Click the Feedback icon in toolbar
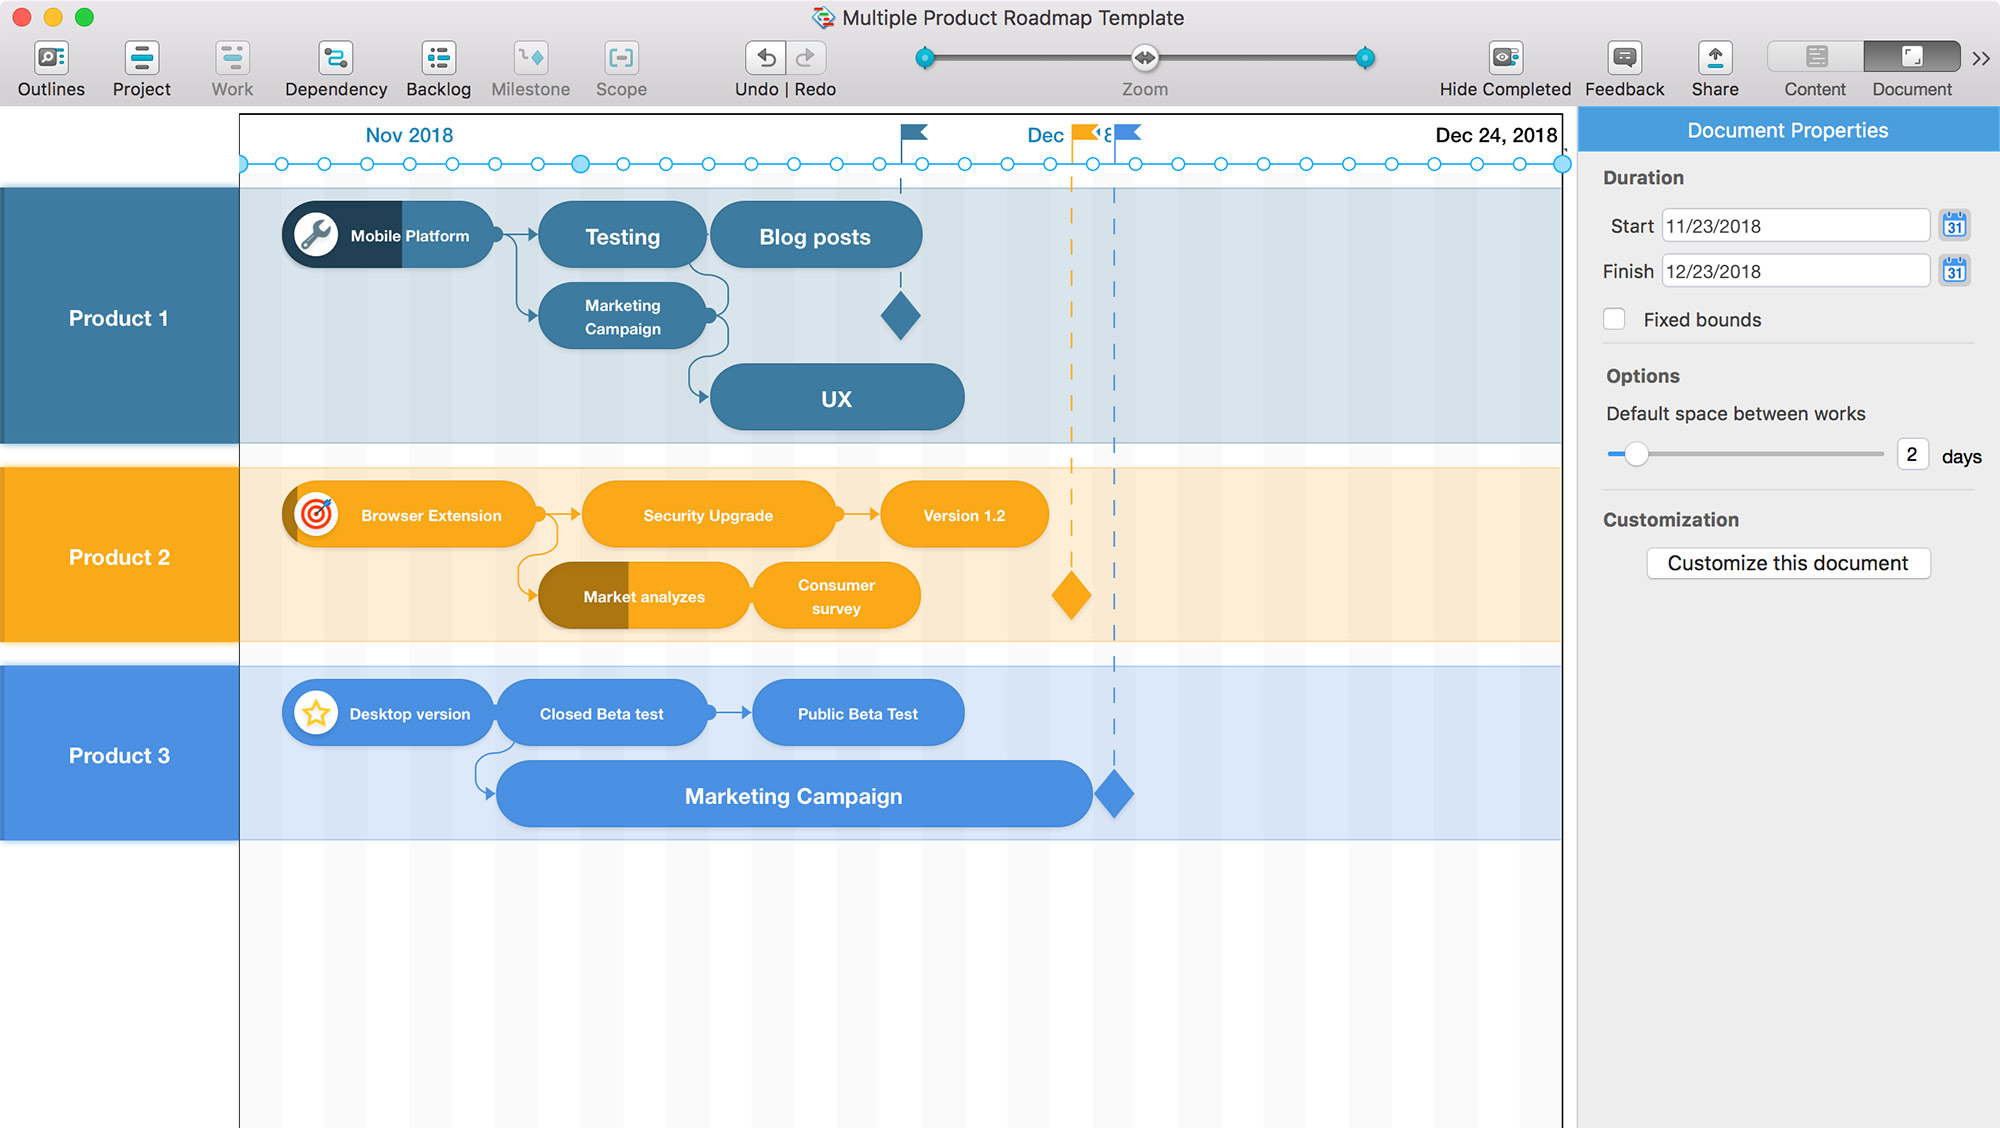 click(x=1624, y=56)
